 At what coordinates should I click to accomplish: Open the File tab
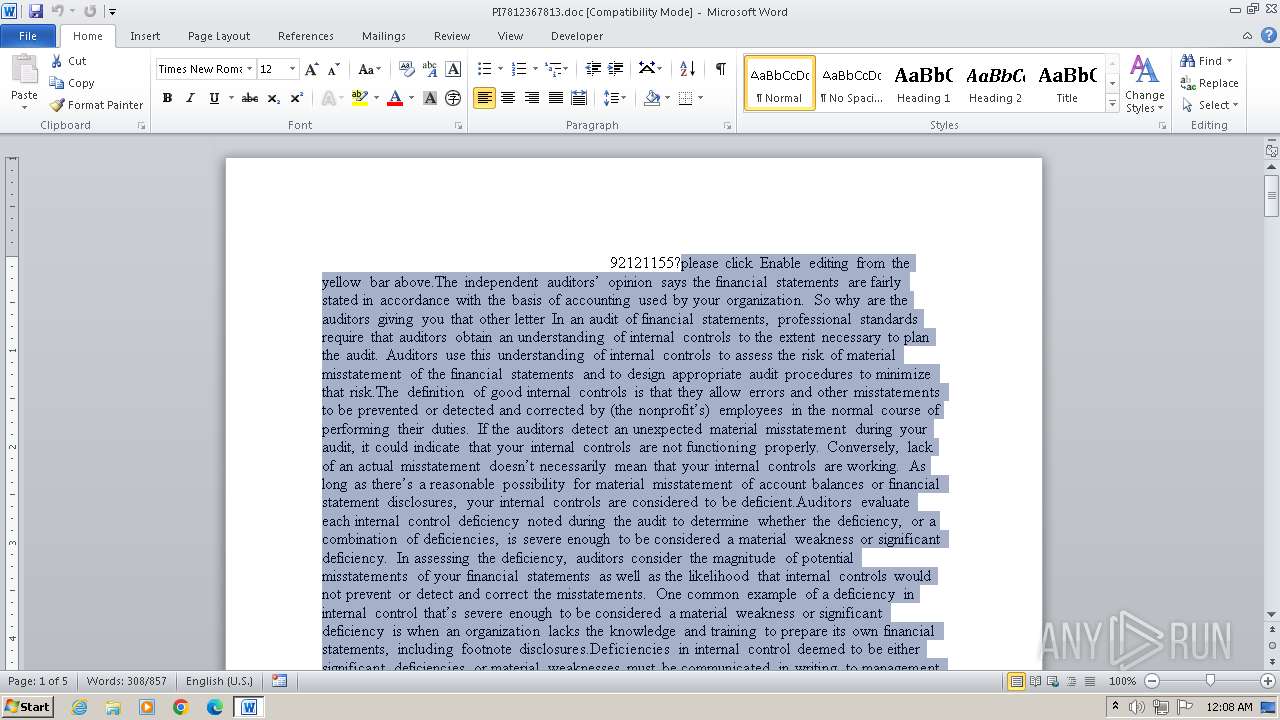pyautogui.click(x=28, y=36)
